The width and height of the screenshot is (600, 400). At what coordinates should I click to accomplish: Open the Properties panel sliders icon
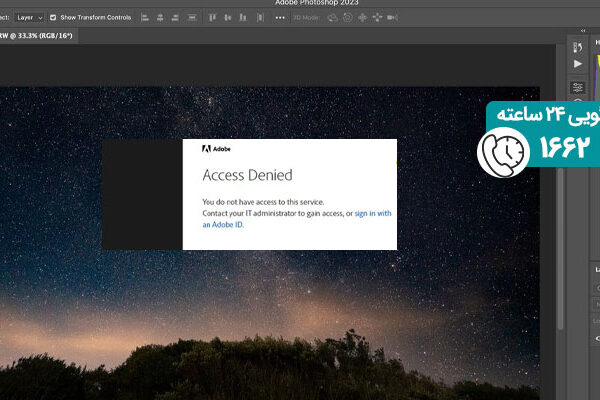[578, 88]
